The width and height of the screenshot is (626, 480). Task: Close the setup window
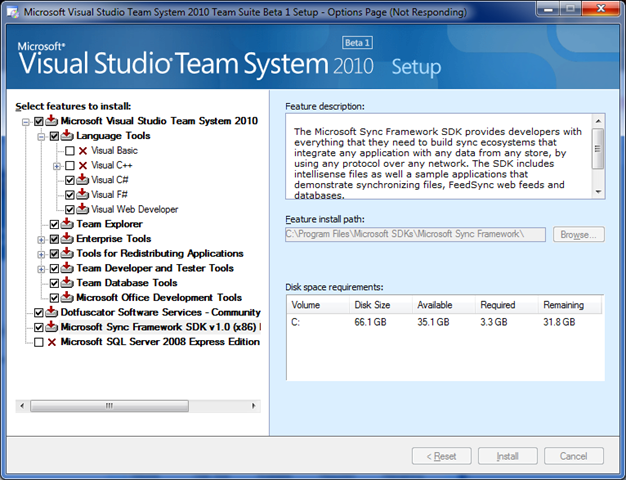tap(601, 8)
